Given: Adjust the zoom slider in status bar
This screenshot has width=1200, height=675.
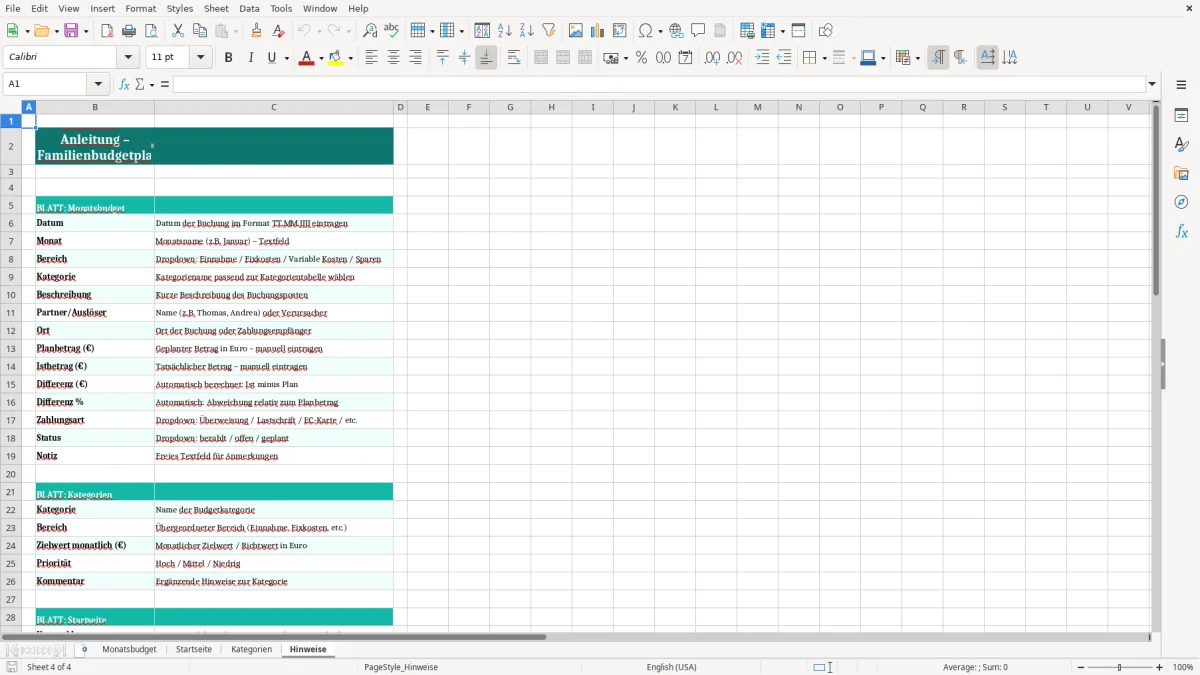Looking at the screenshot, I should 1119,667.
